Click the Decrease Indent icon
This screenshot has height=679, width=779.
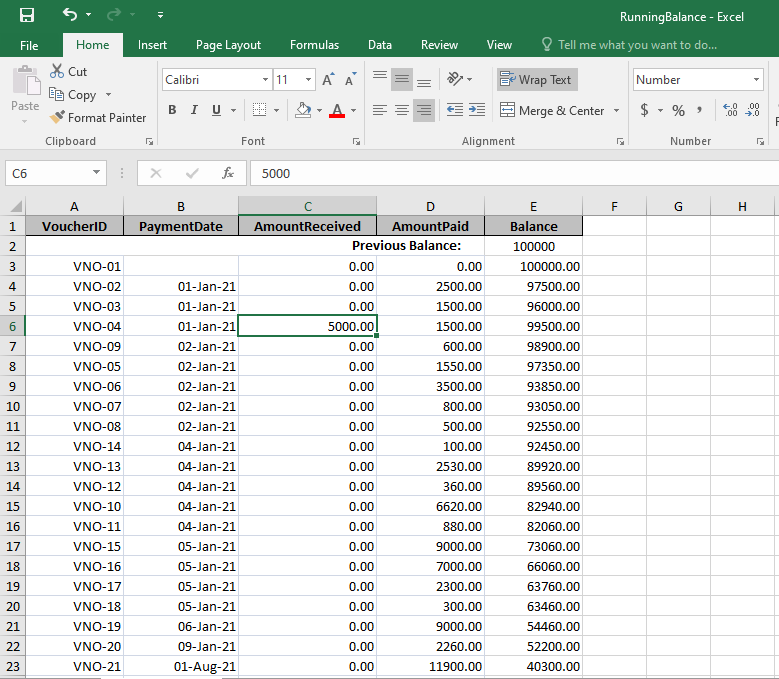tap(455, 110)
